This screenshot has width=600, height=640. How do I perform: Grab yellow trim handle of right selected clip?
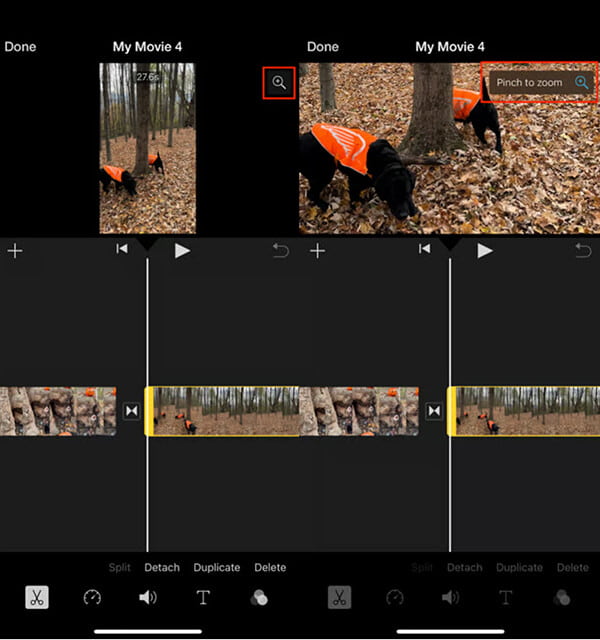click(451, 411)
